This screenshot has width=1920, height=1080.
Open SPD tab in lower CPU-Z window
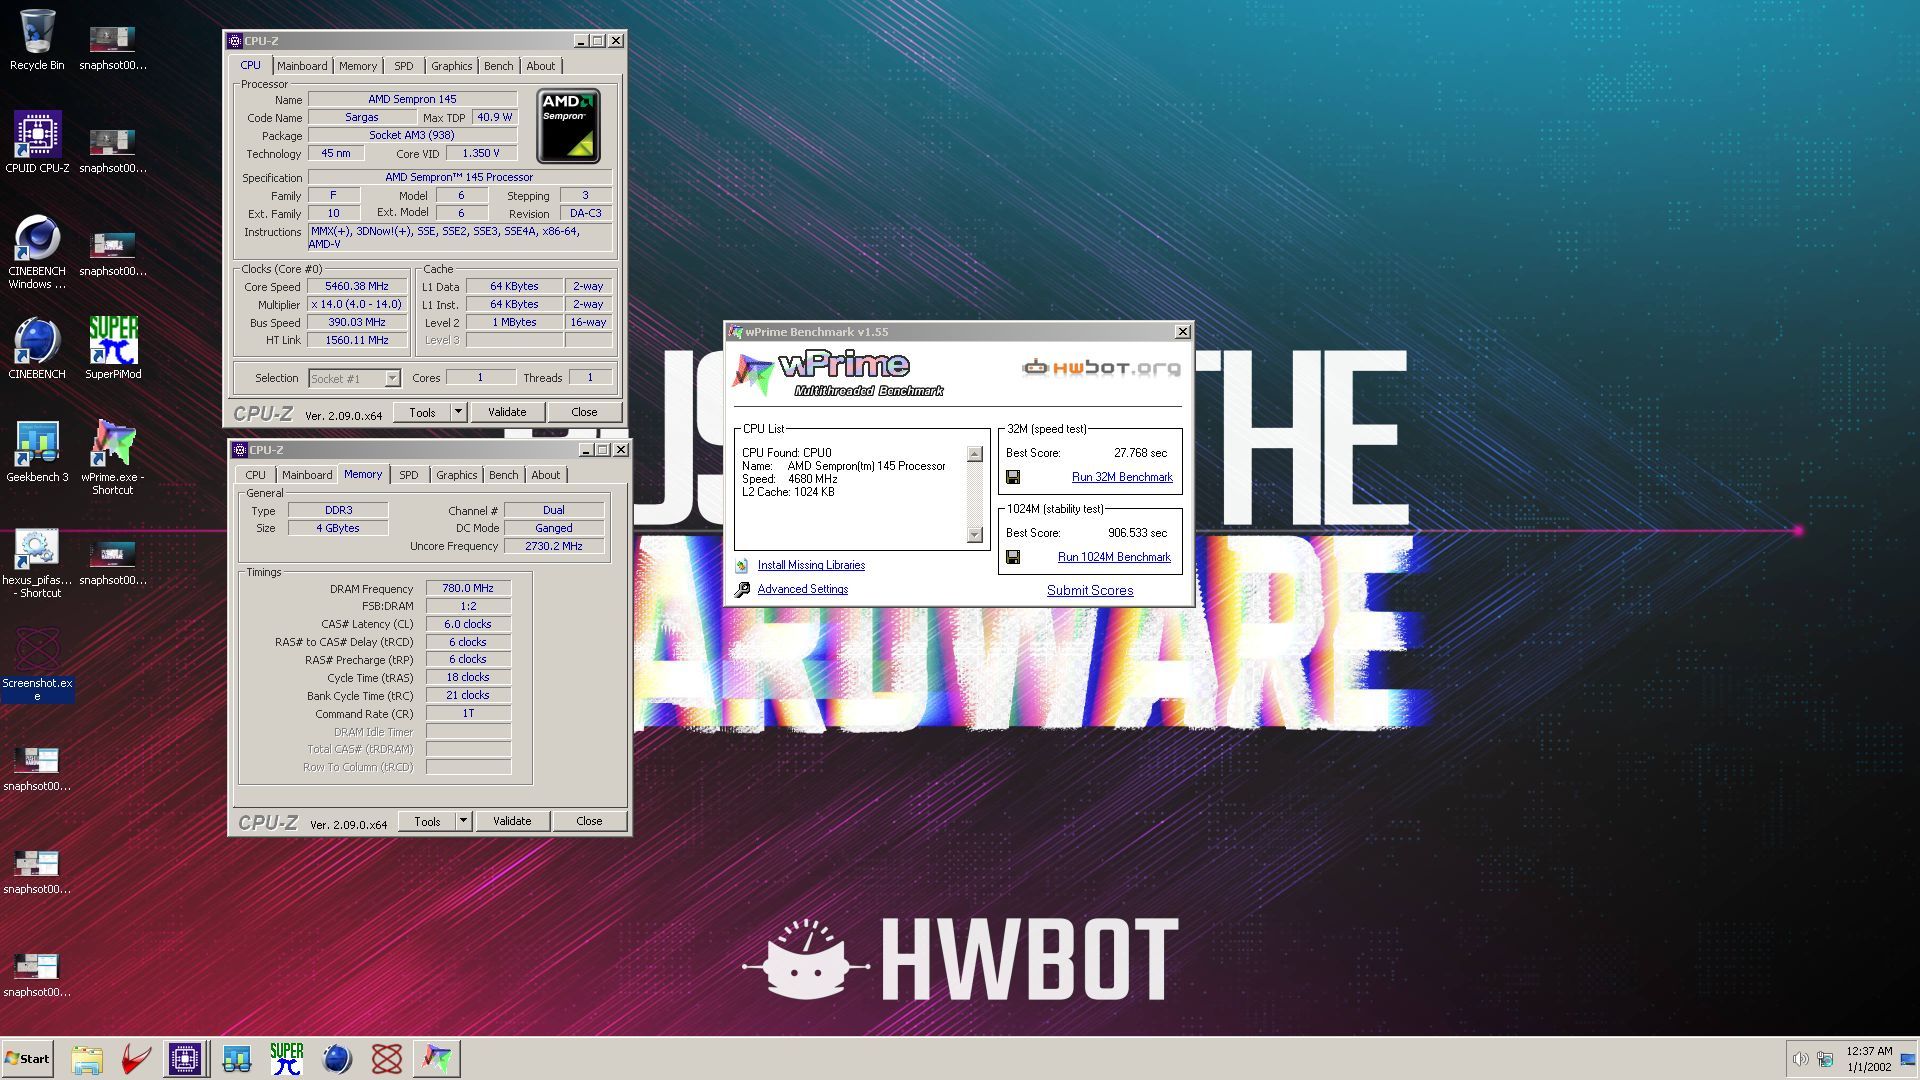(x=409, y=475)
